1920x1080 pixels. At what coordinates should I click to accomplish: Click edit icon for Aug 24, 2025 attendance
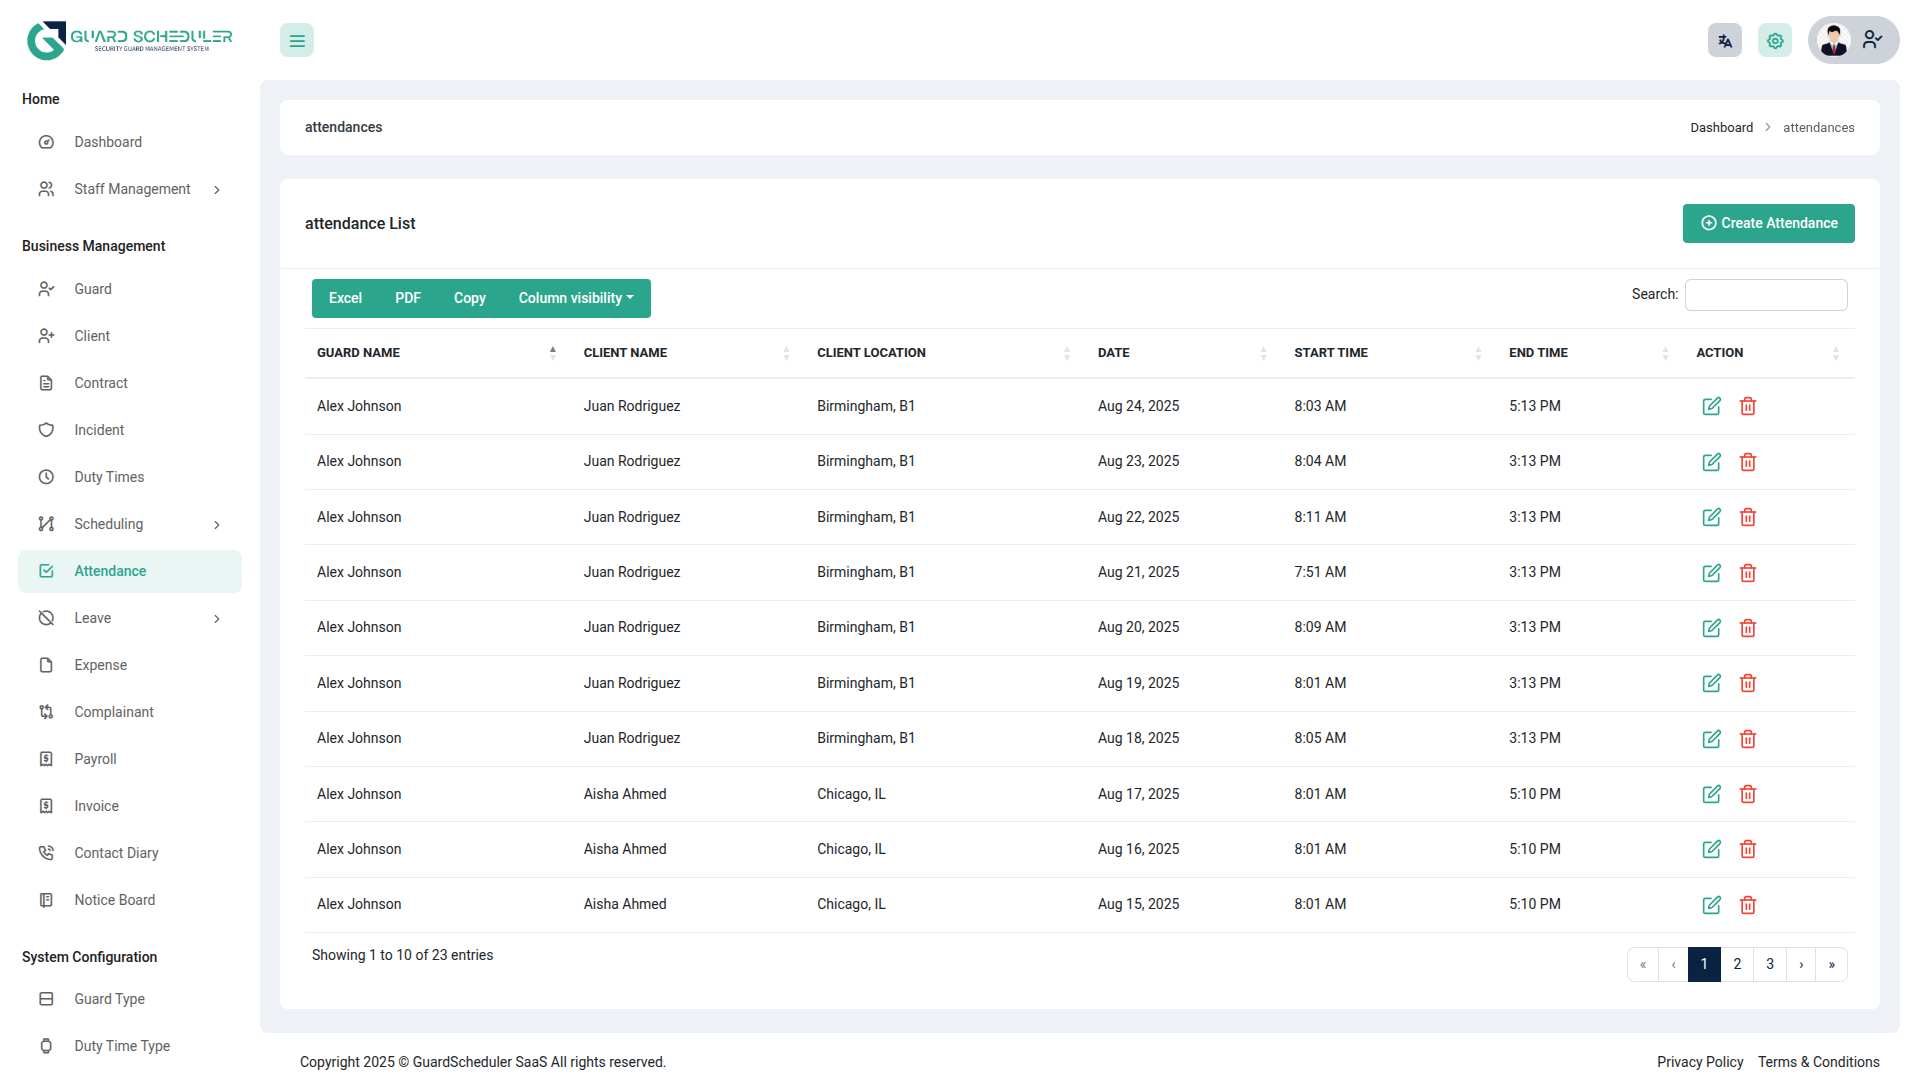pos(1711,406)
